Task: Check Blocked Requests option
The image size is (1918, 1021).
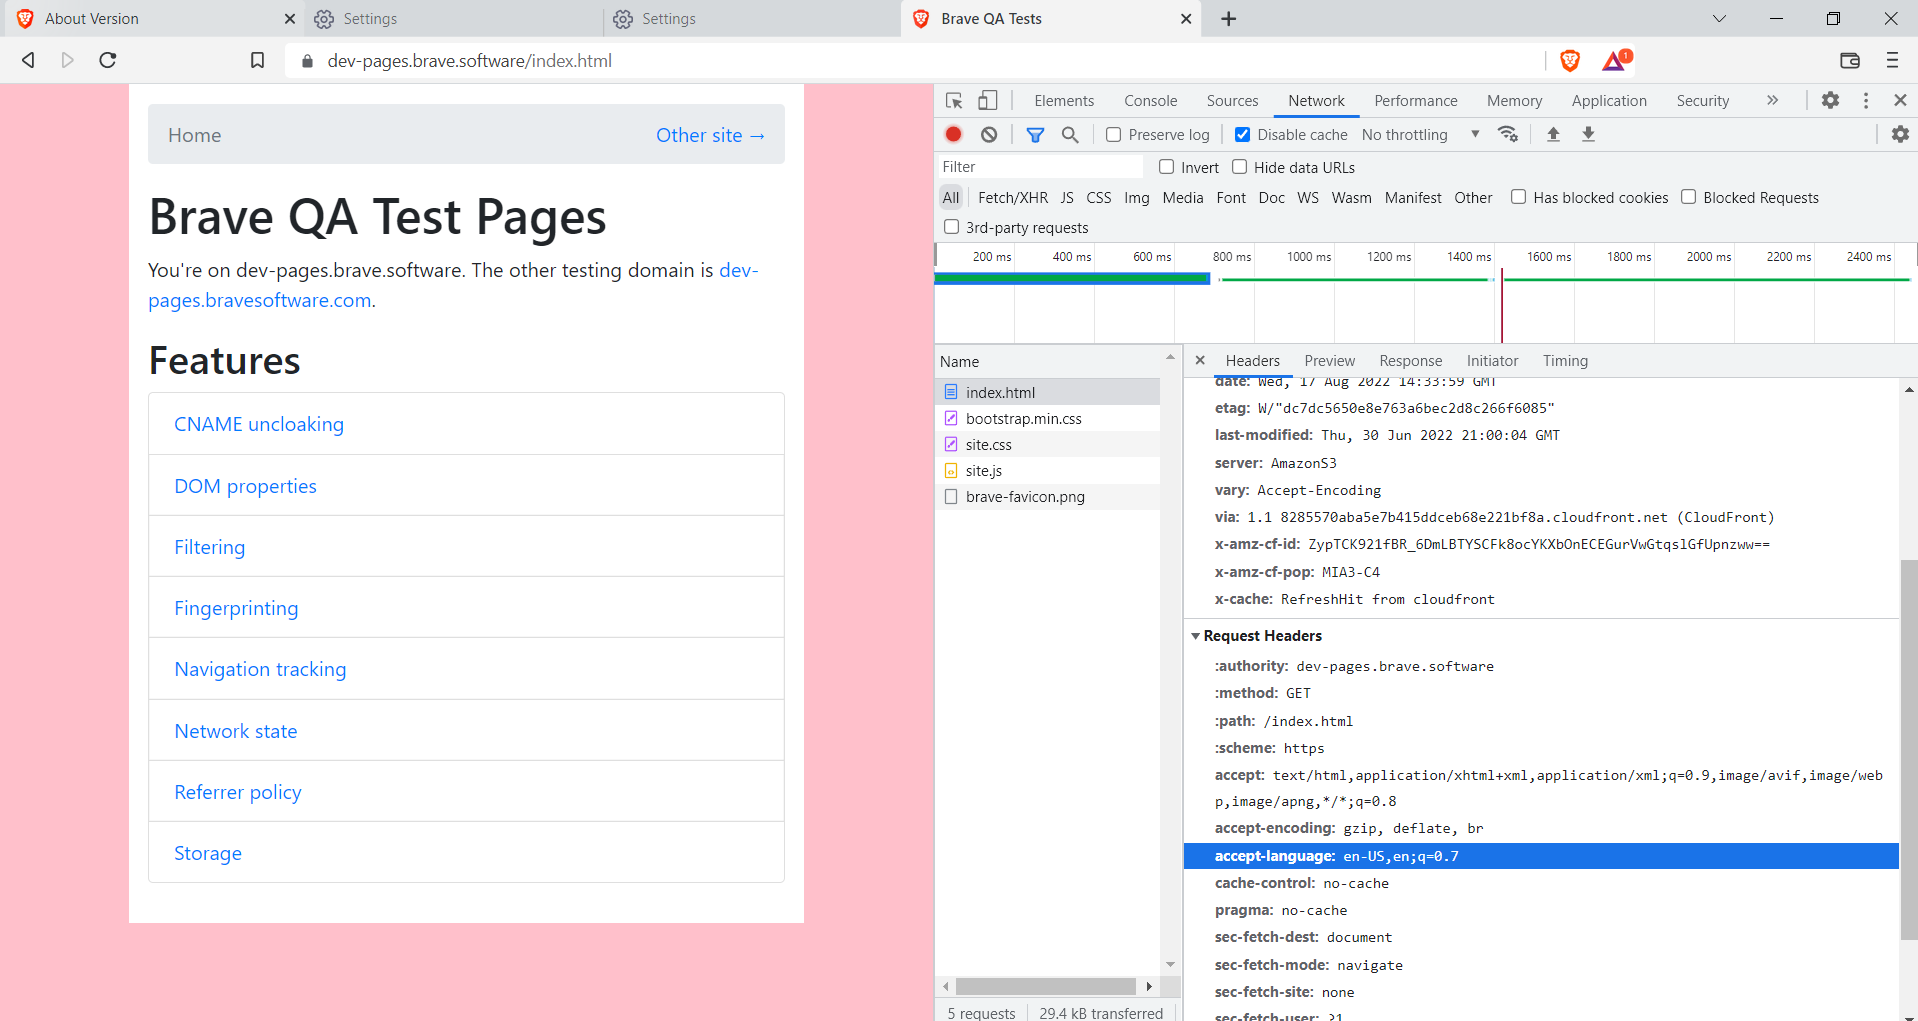Action: [x=1688, y=197]
